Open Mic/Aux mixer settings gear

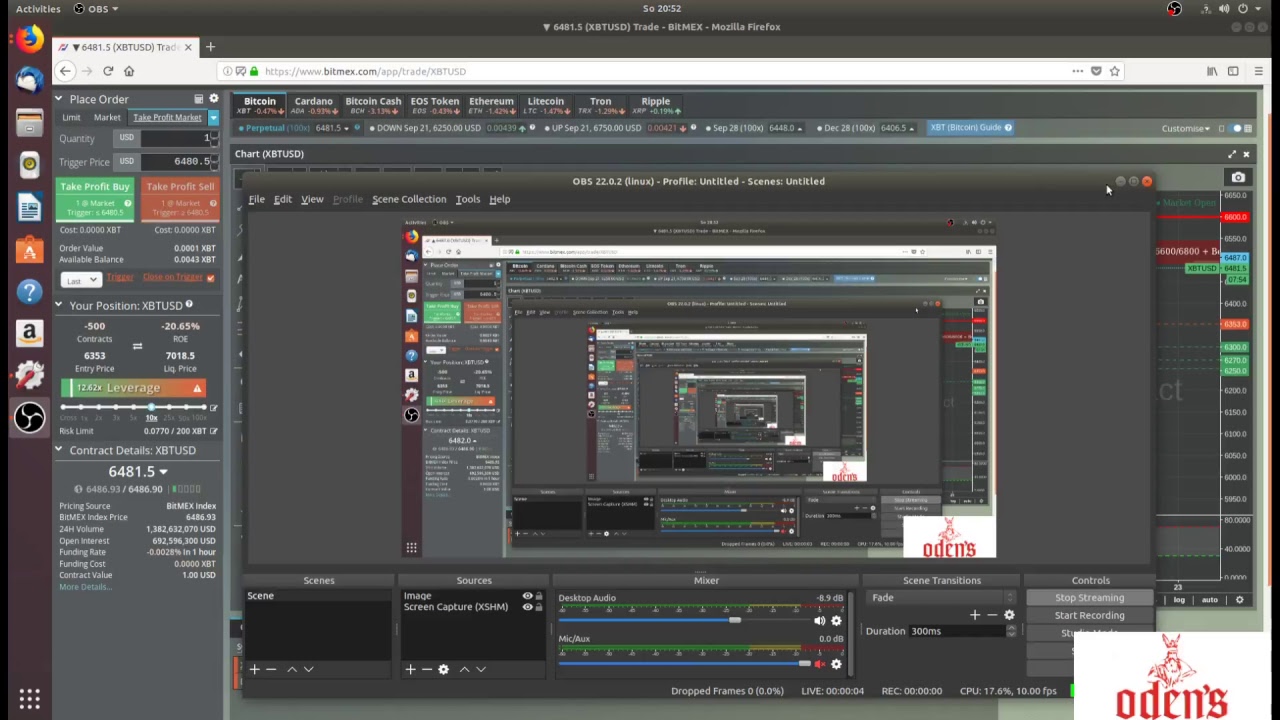pos(836,664)
